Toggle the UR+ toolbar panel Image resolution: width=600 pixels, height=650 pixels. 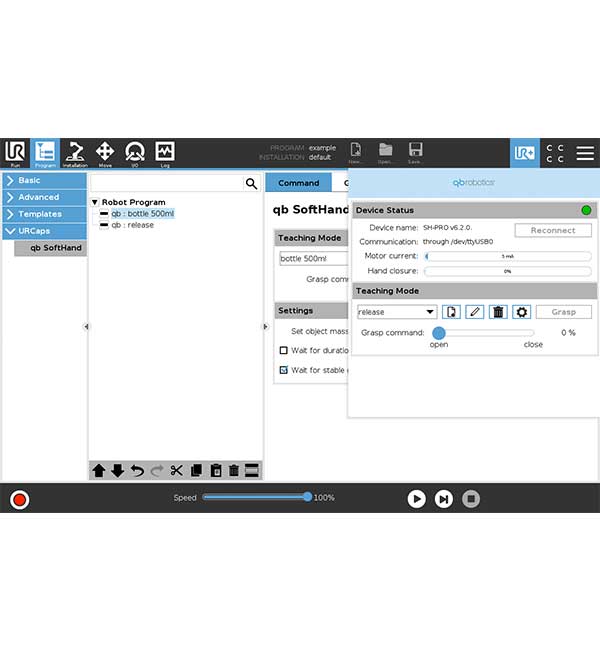click(525, 153)
